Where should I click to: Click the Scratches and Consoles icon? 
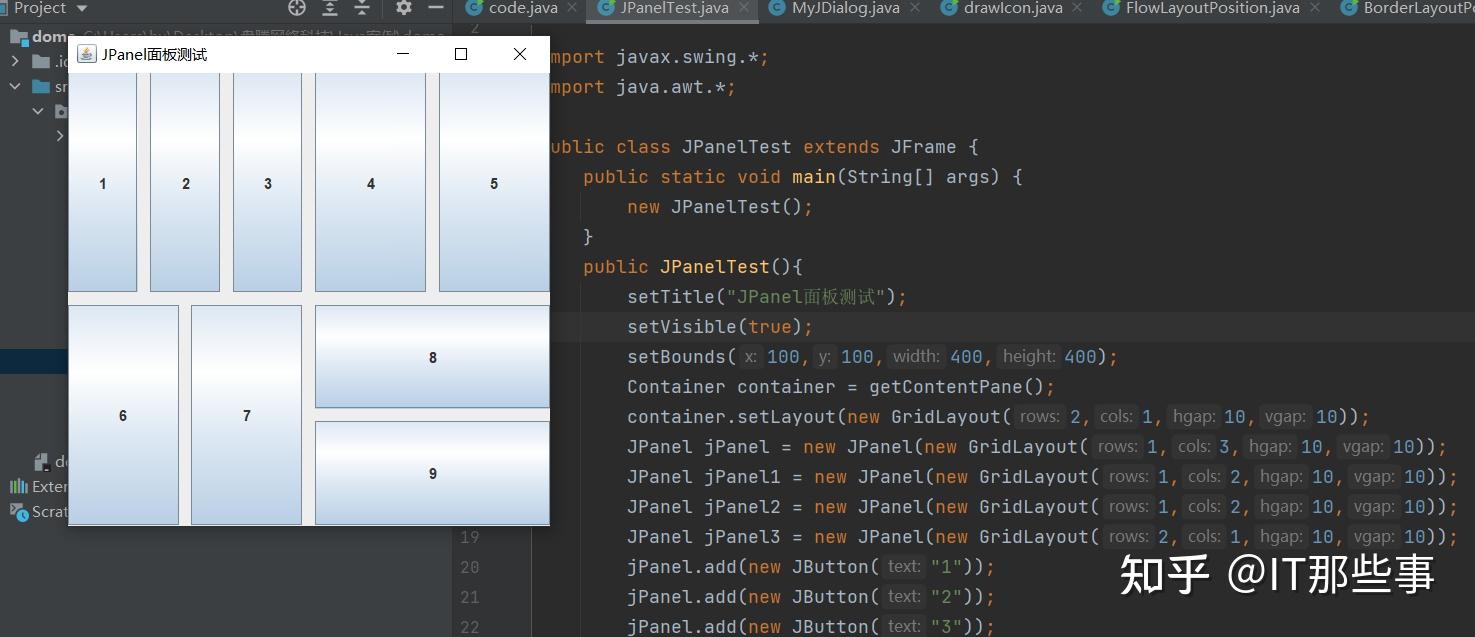coord(17,513)
